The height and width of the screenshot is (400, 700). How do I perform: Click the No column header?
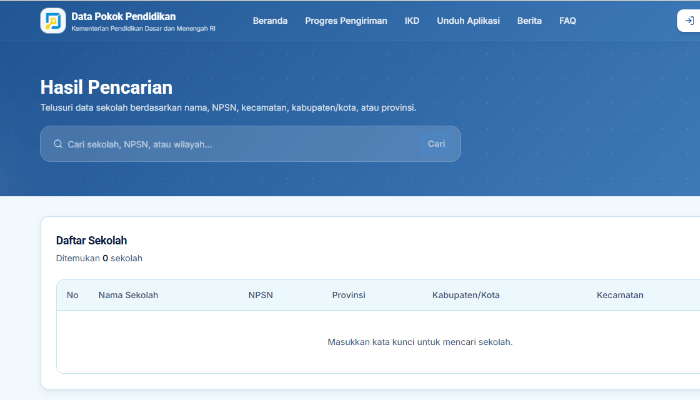(x=72, y=295)
